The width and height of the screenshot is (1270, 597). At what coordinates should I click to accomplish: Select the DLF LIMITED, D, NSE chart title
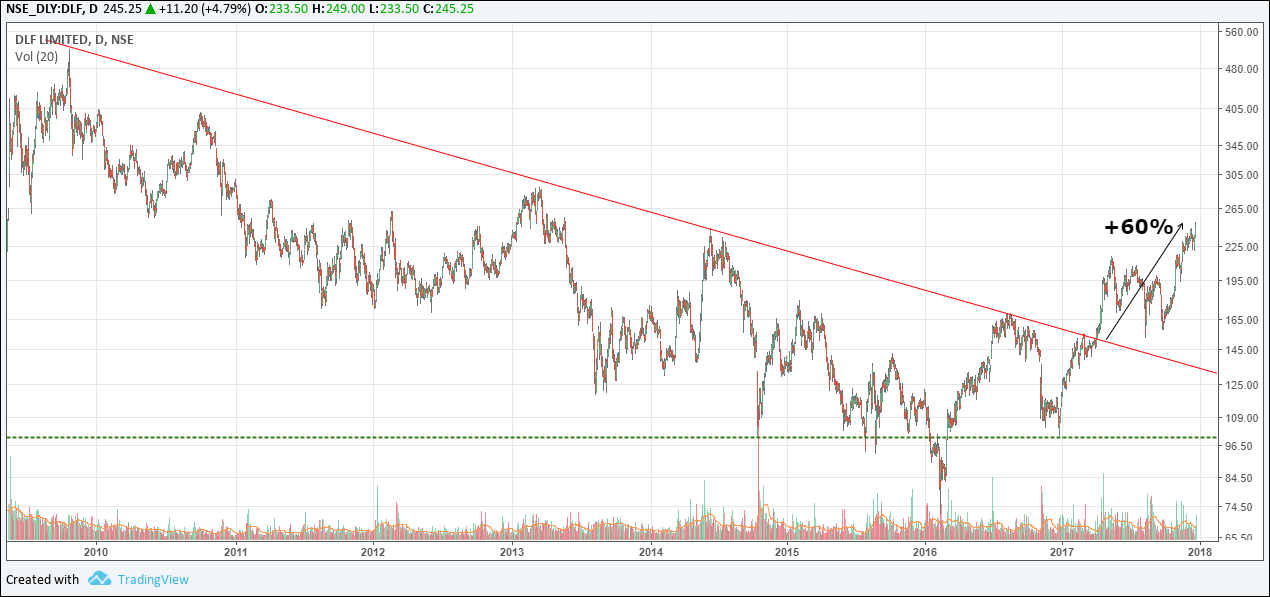tap(75, 40)
